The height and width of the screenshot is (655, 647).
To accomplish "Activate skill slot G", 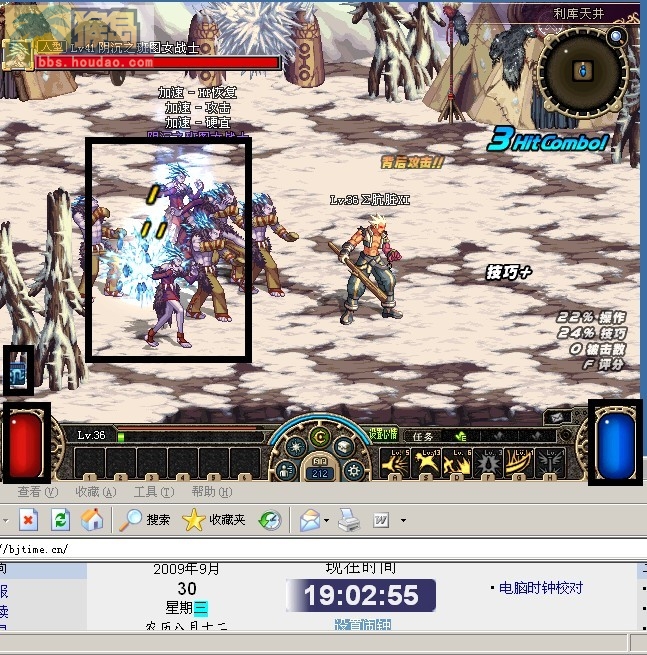I will (519, 464).
